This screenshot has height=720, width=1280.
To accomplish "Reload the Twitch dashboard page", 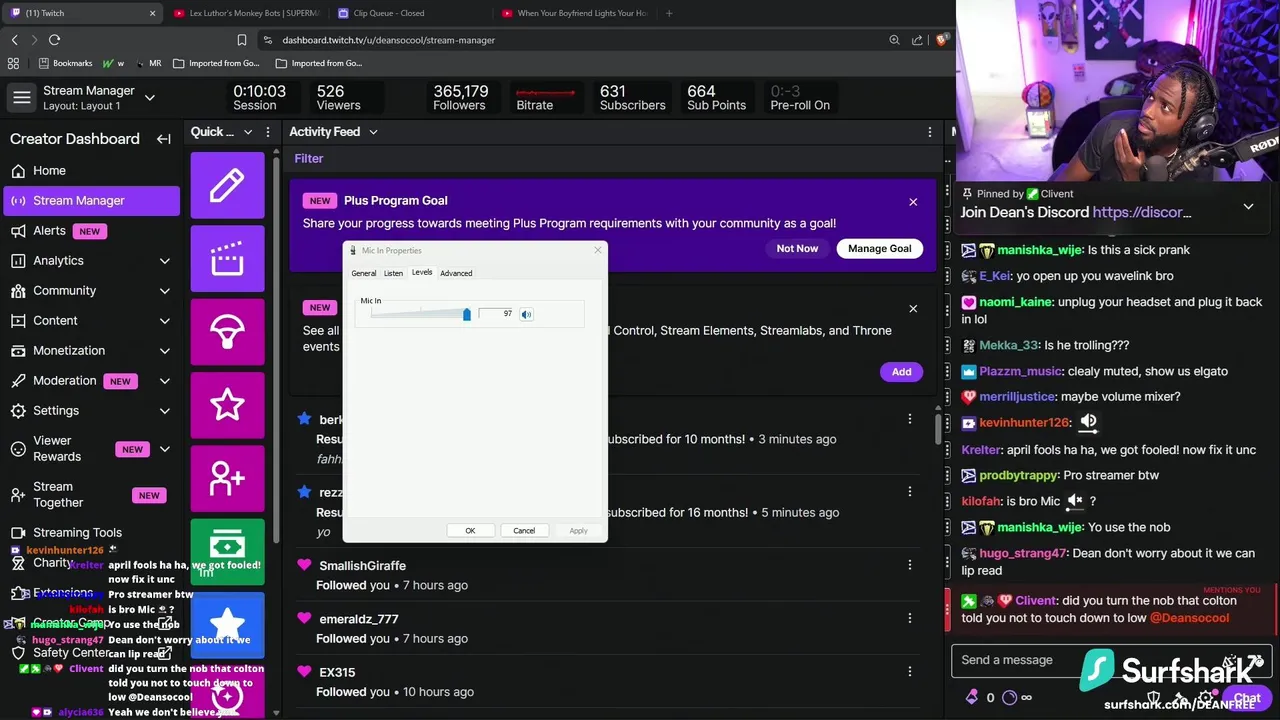I will [x=54, y=40].
